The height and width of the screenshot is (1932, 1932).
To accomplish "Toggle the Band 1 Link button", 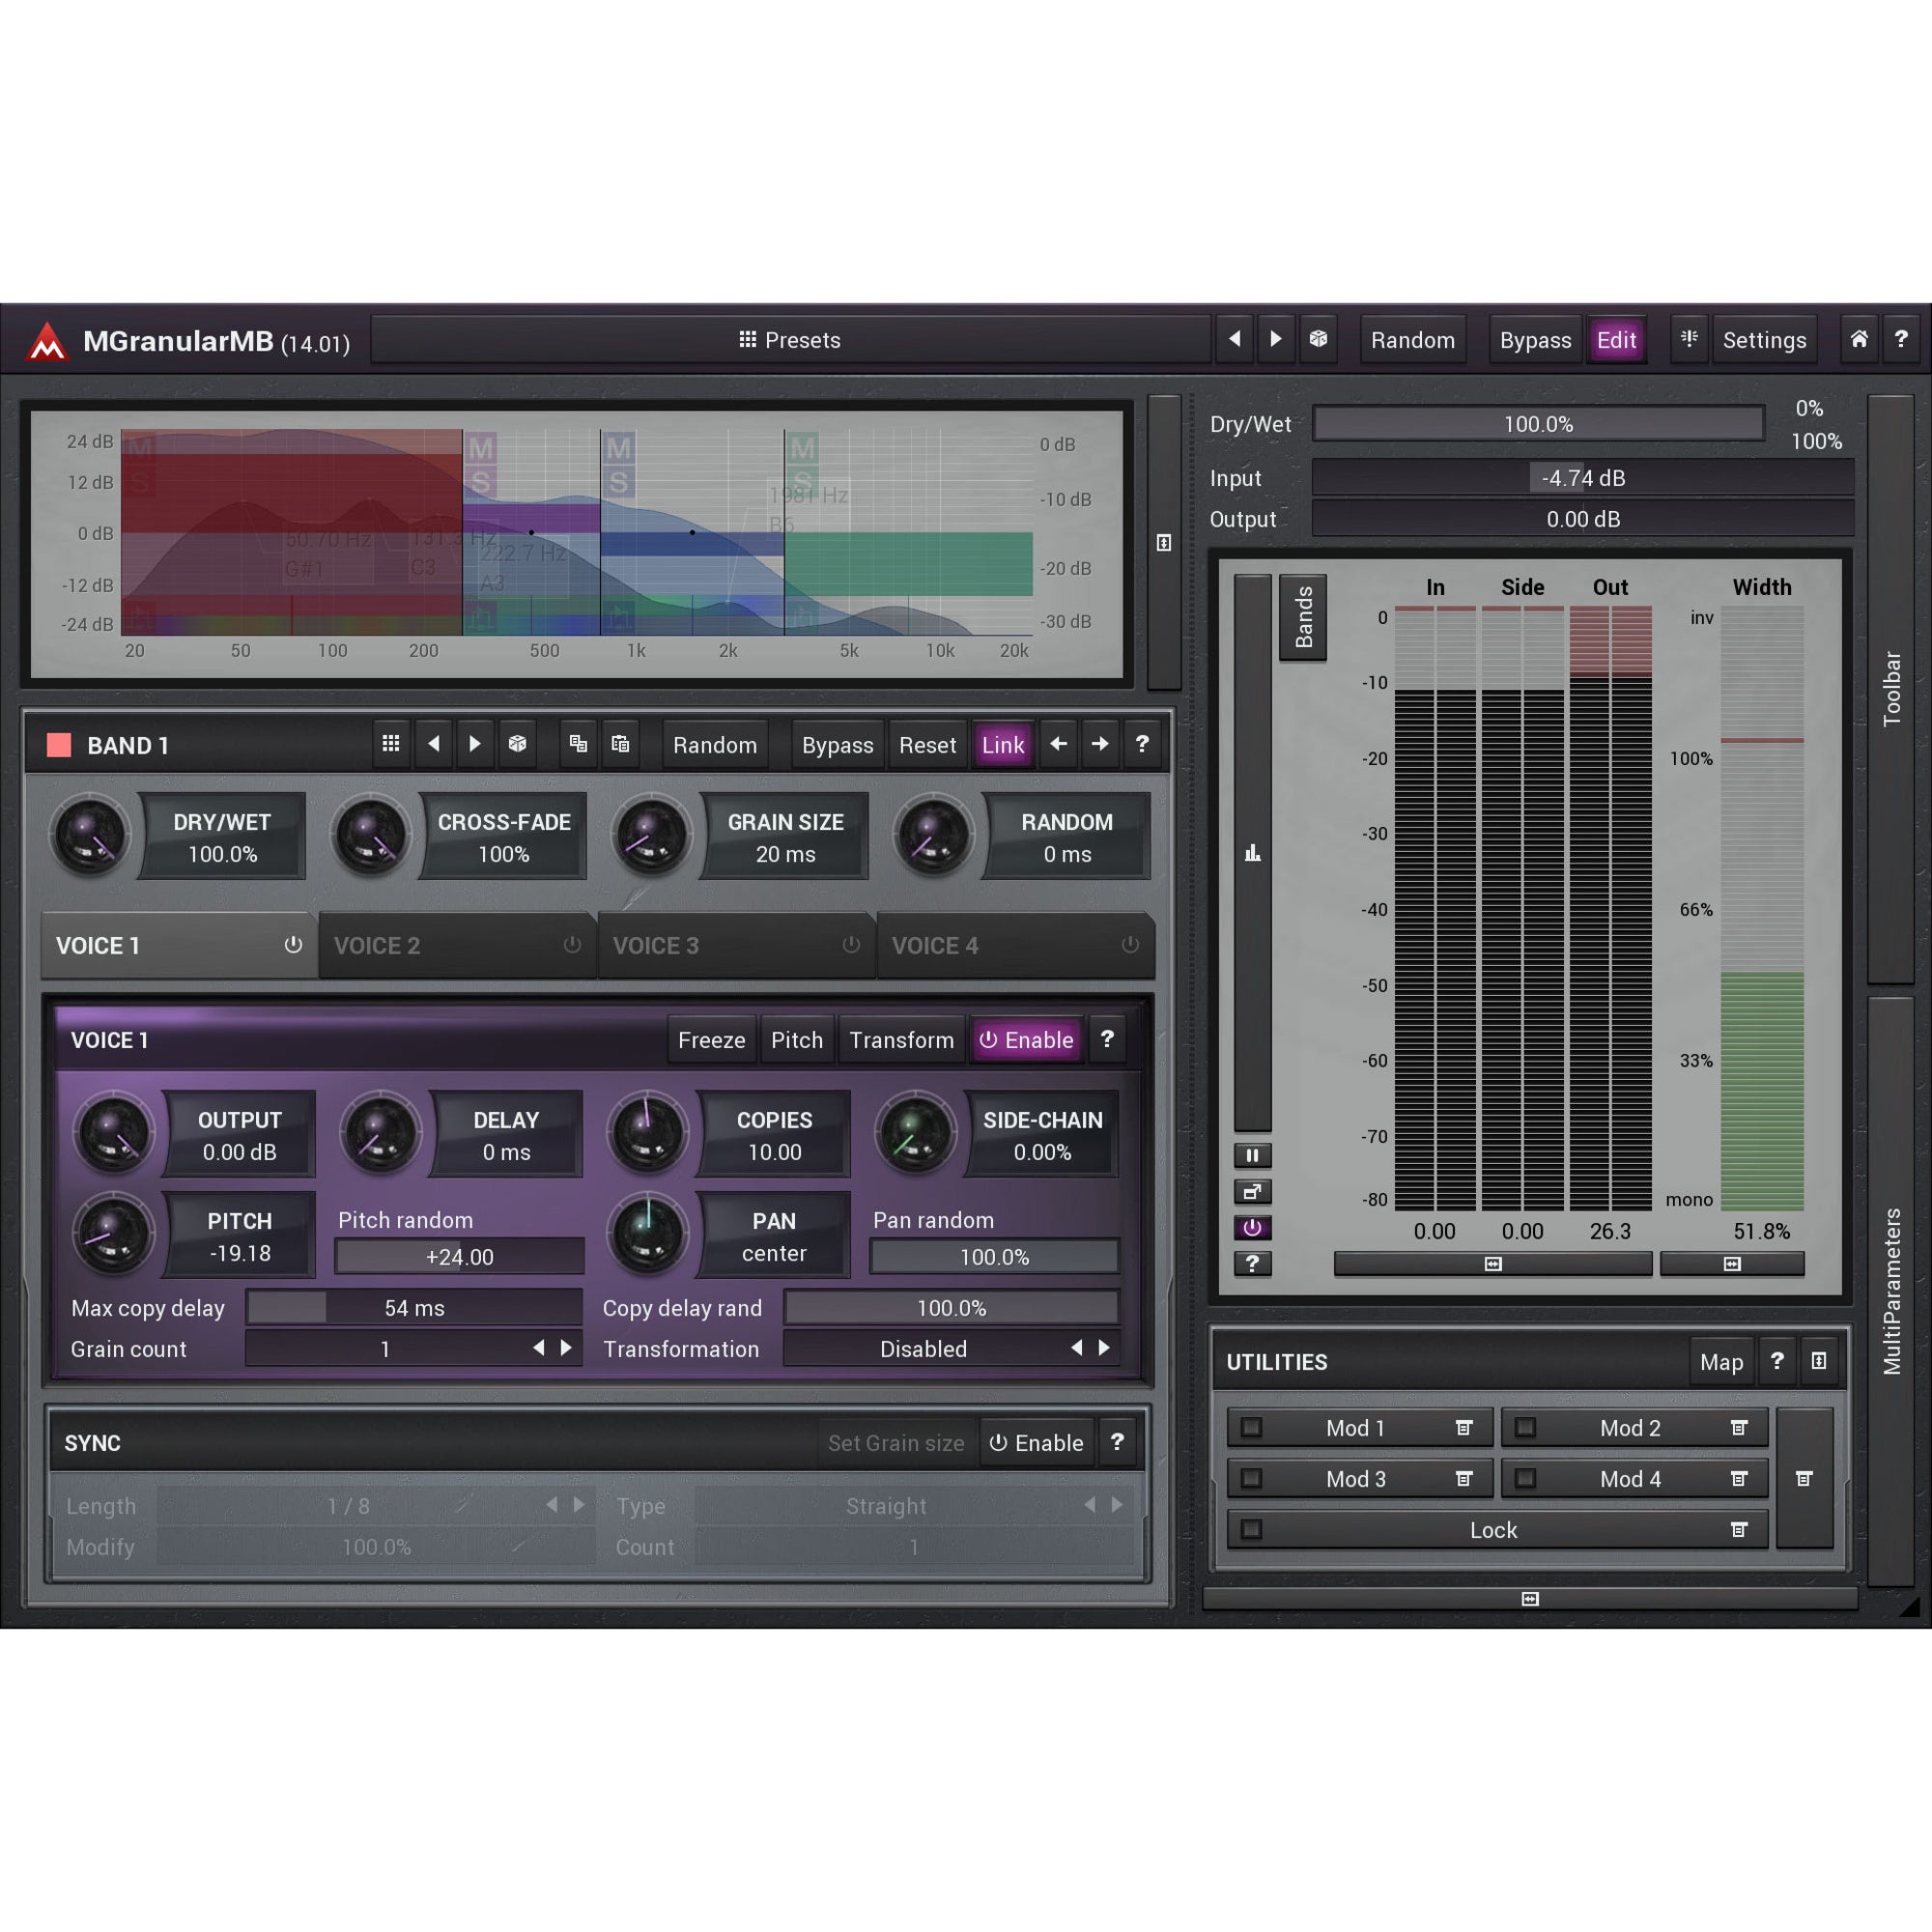I will (x=1003, y=745).
